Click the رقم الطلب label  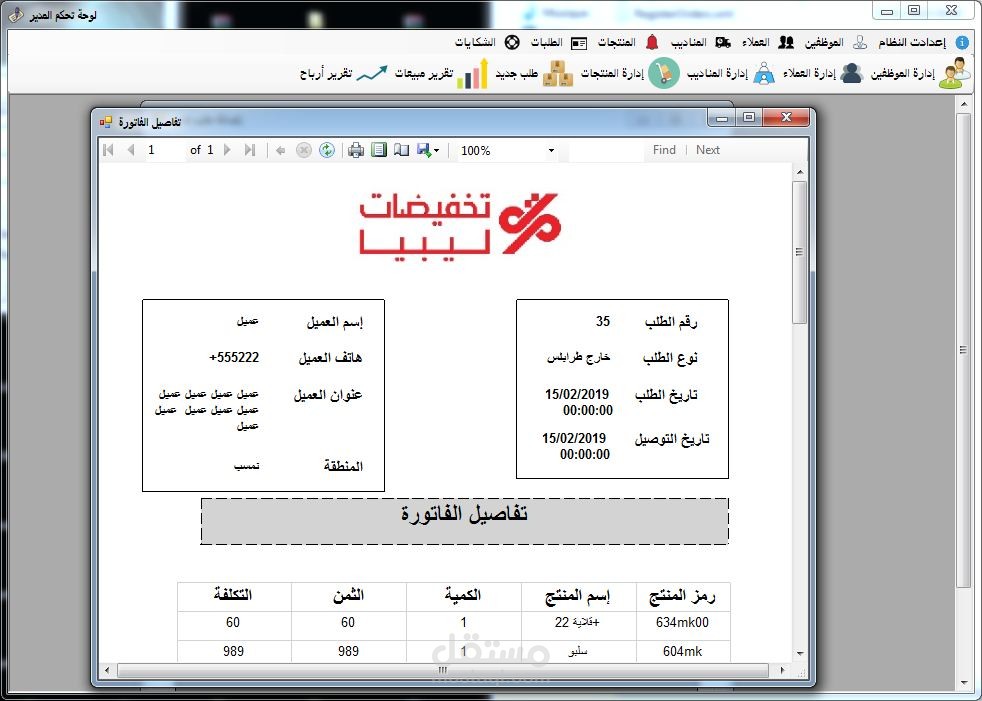click(671, 322)
